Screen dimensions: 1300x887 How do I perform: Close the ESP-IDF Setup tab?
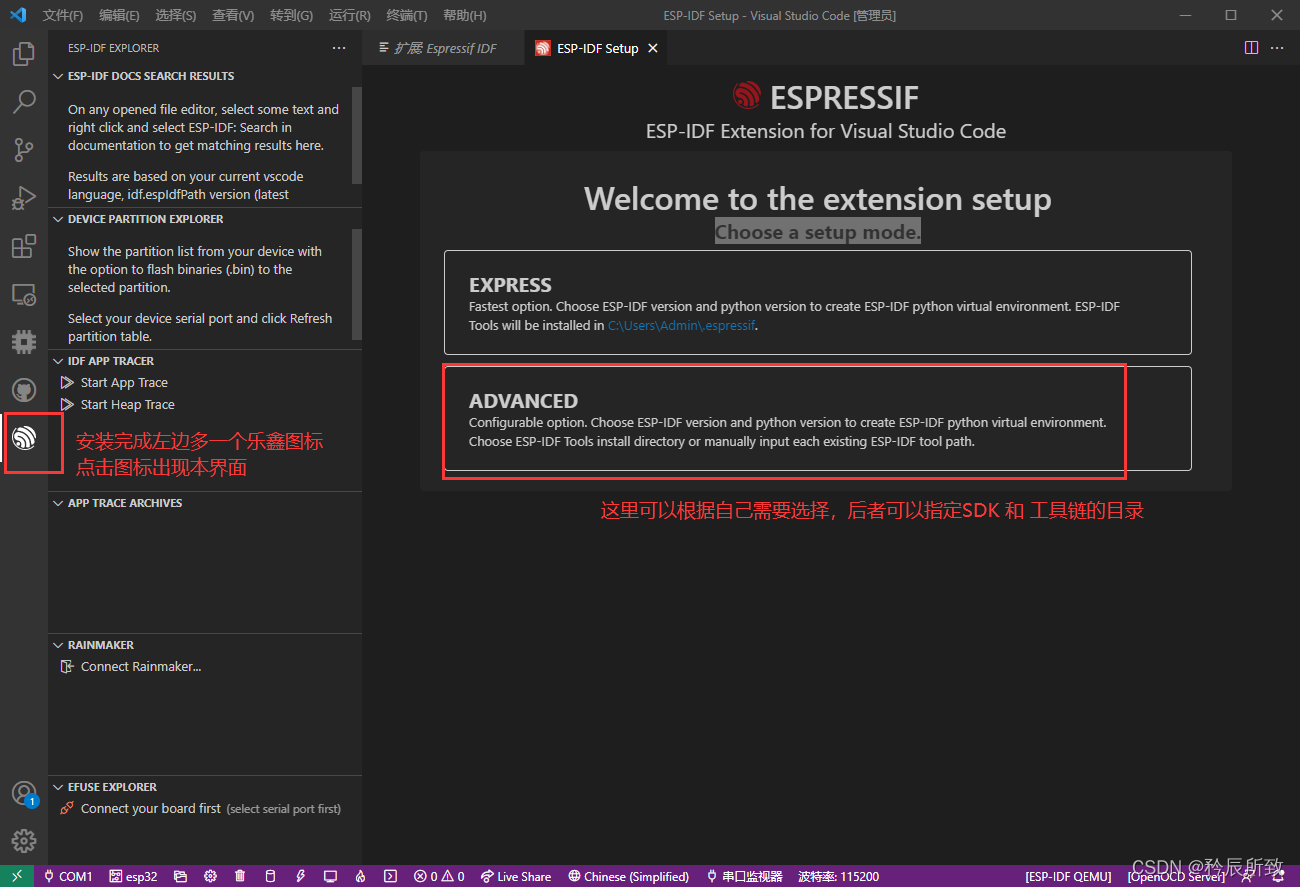point(653,48)
